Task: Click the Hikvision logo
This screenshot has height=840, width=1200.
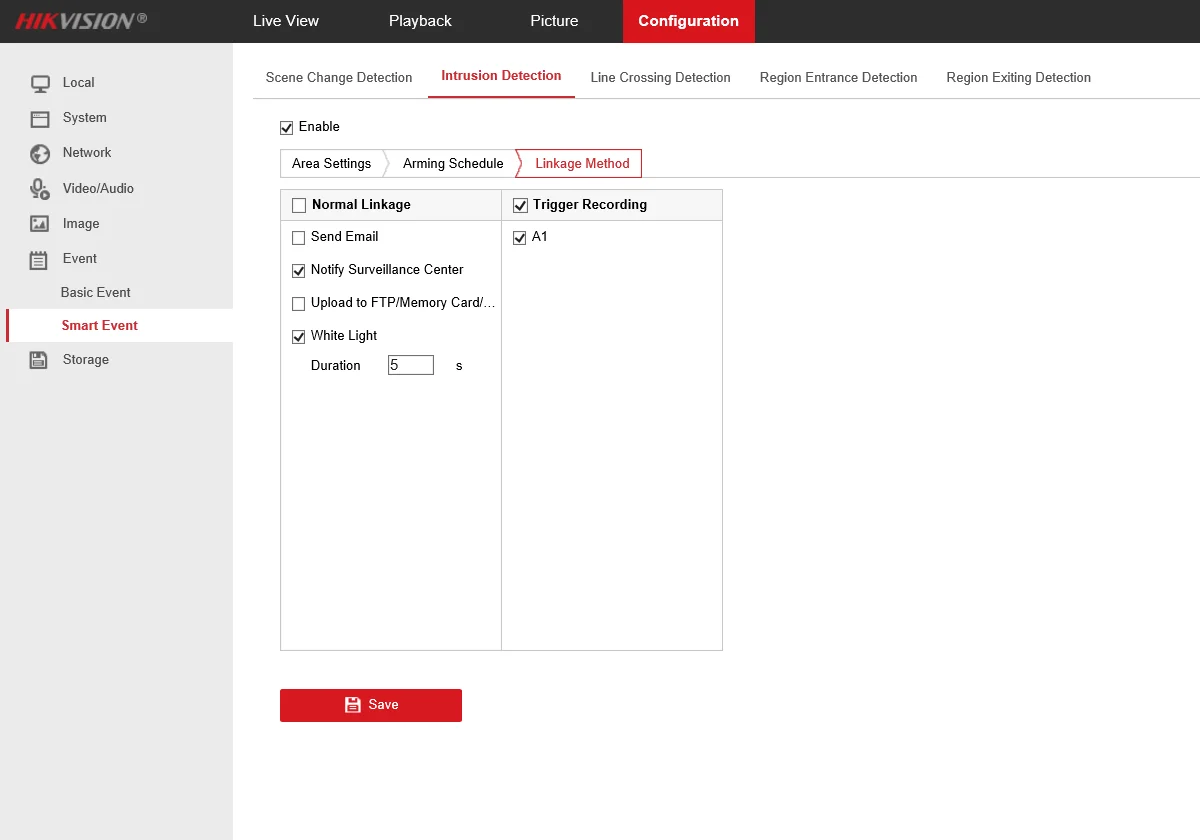Action: click(81, 20)
